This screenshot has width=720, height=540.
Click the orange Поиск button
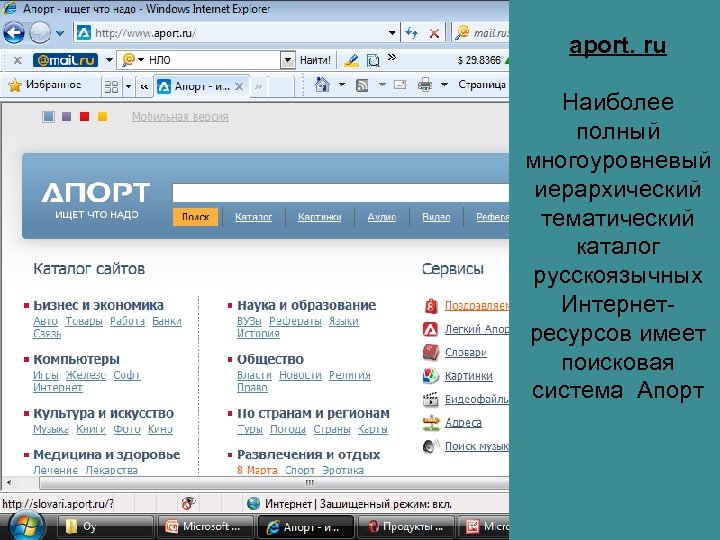point(196,217)
